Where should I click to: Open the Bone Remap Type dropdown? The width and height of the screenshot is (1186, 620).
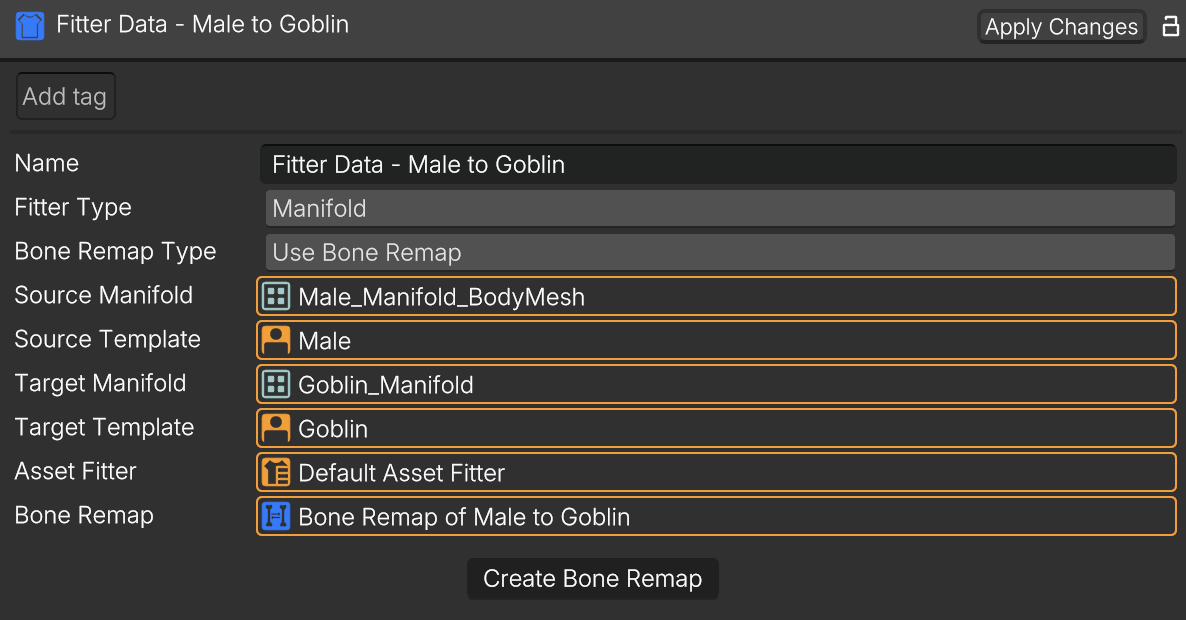[720, 252]
